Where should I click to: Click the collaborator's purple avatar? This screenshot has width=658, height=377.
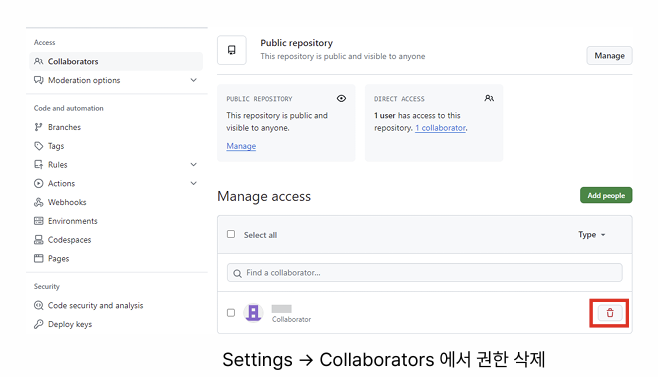point(253,313)
